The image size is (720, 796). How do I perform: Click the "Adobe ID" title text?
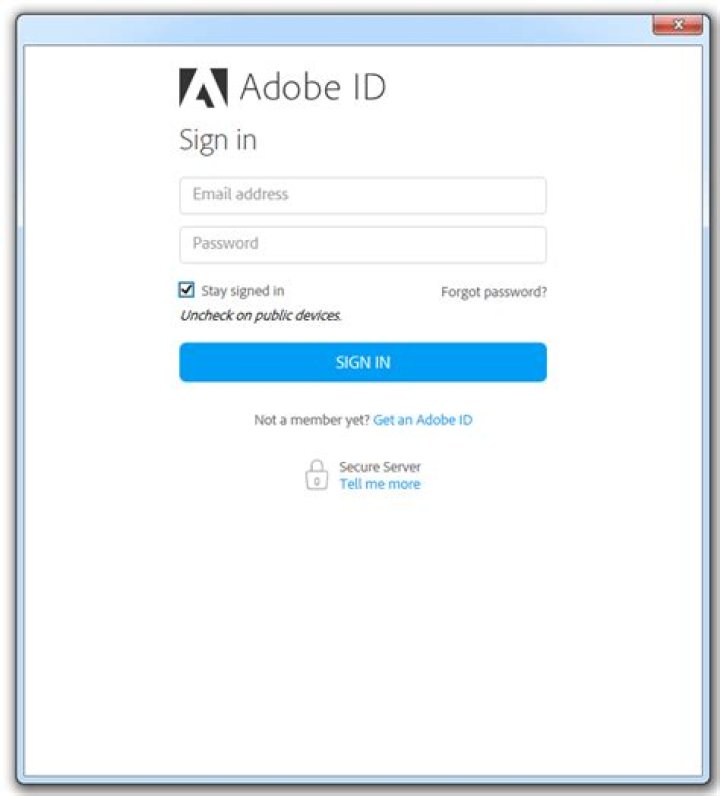[313, 88]
